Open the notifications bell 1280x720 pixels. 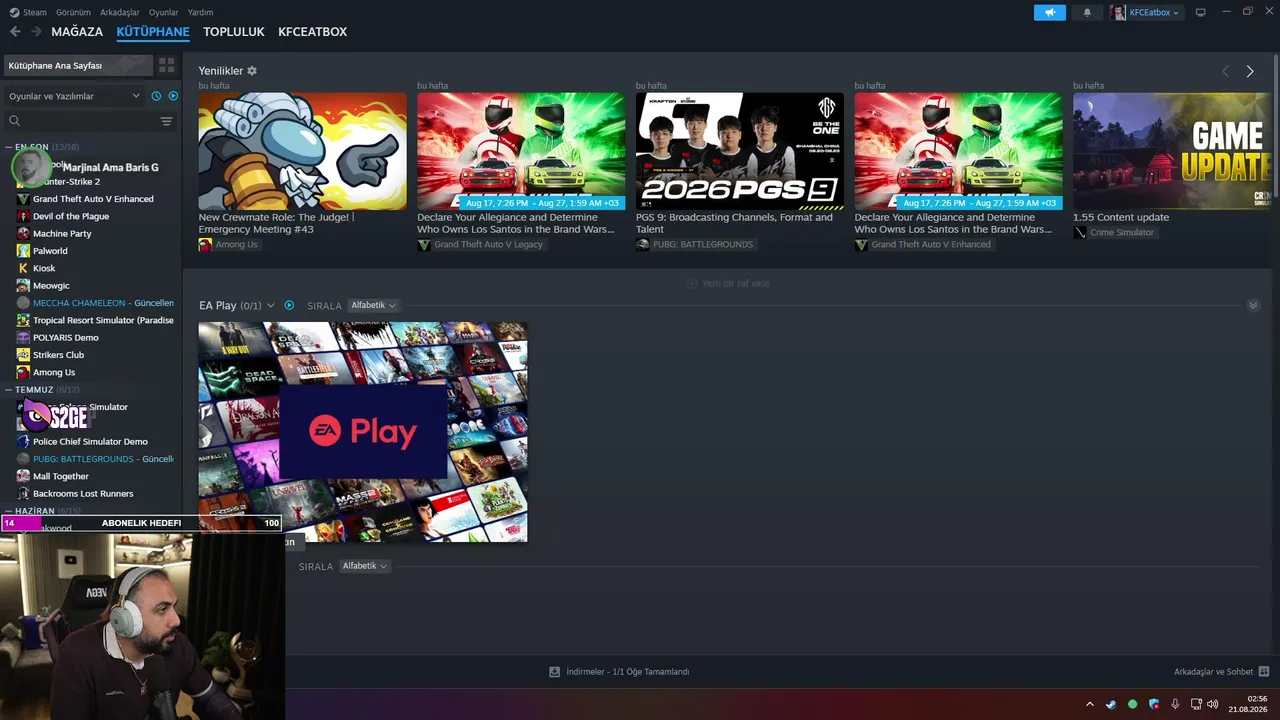coord(1087,12)
